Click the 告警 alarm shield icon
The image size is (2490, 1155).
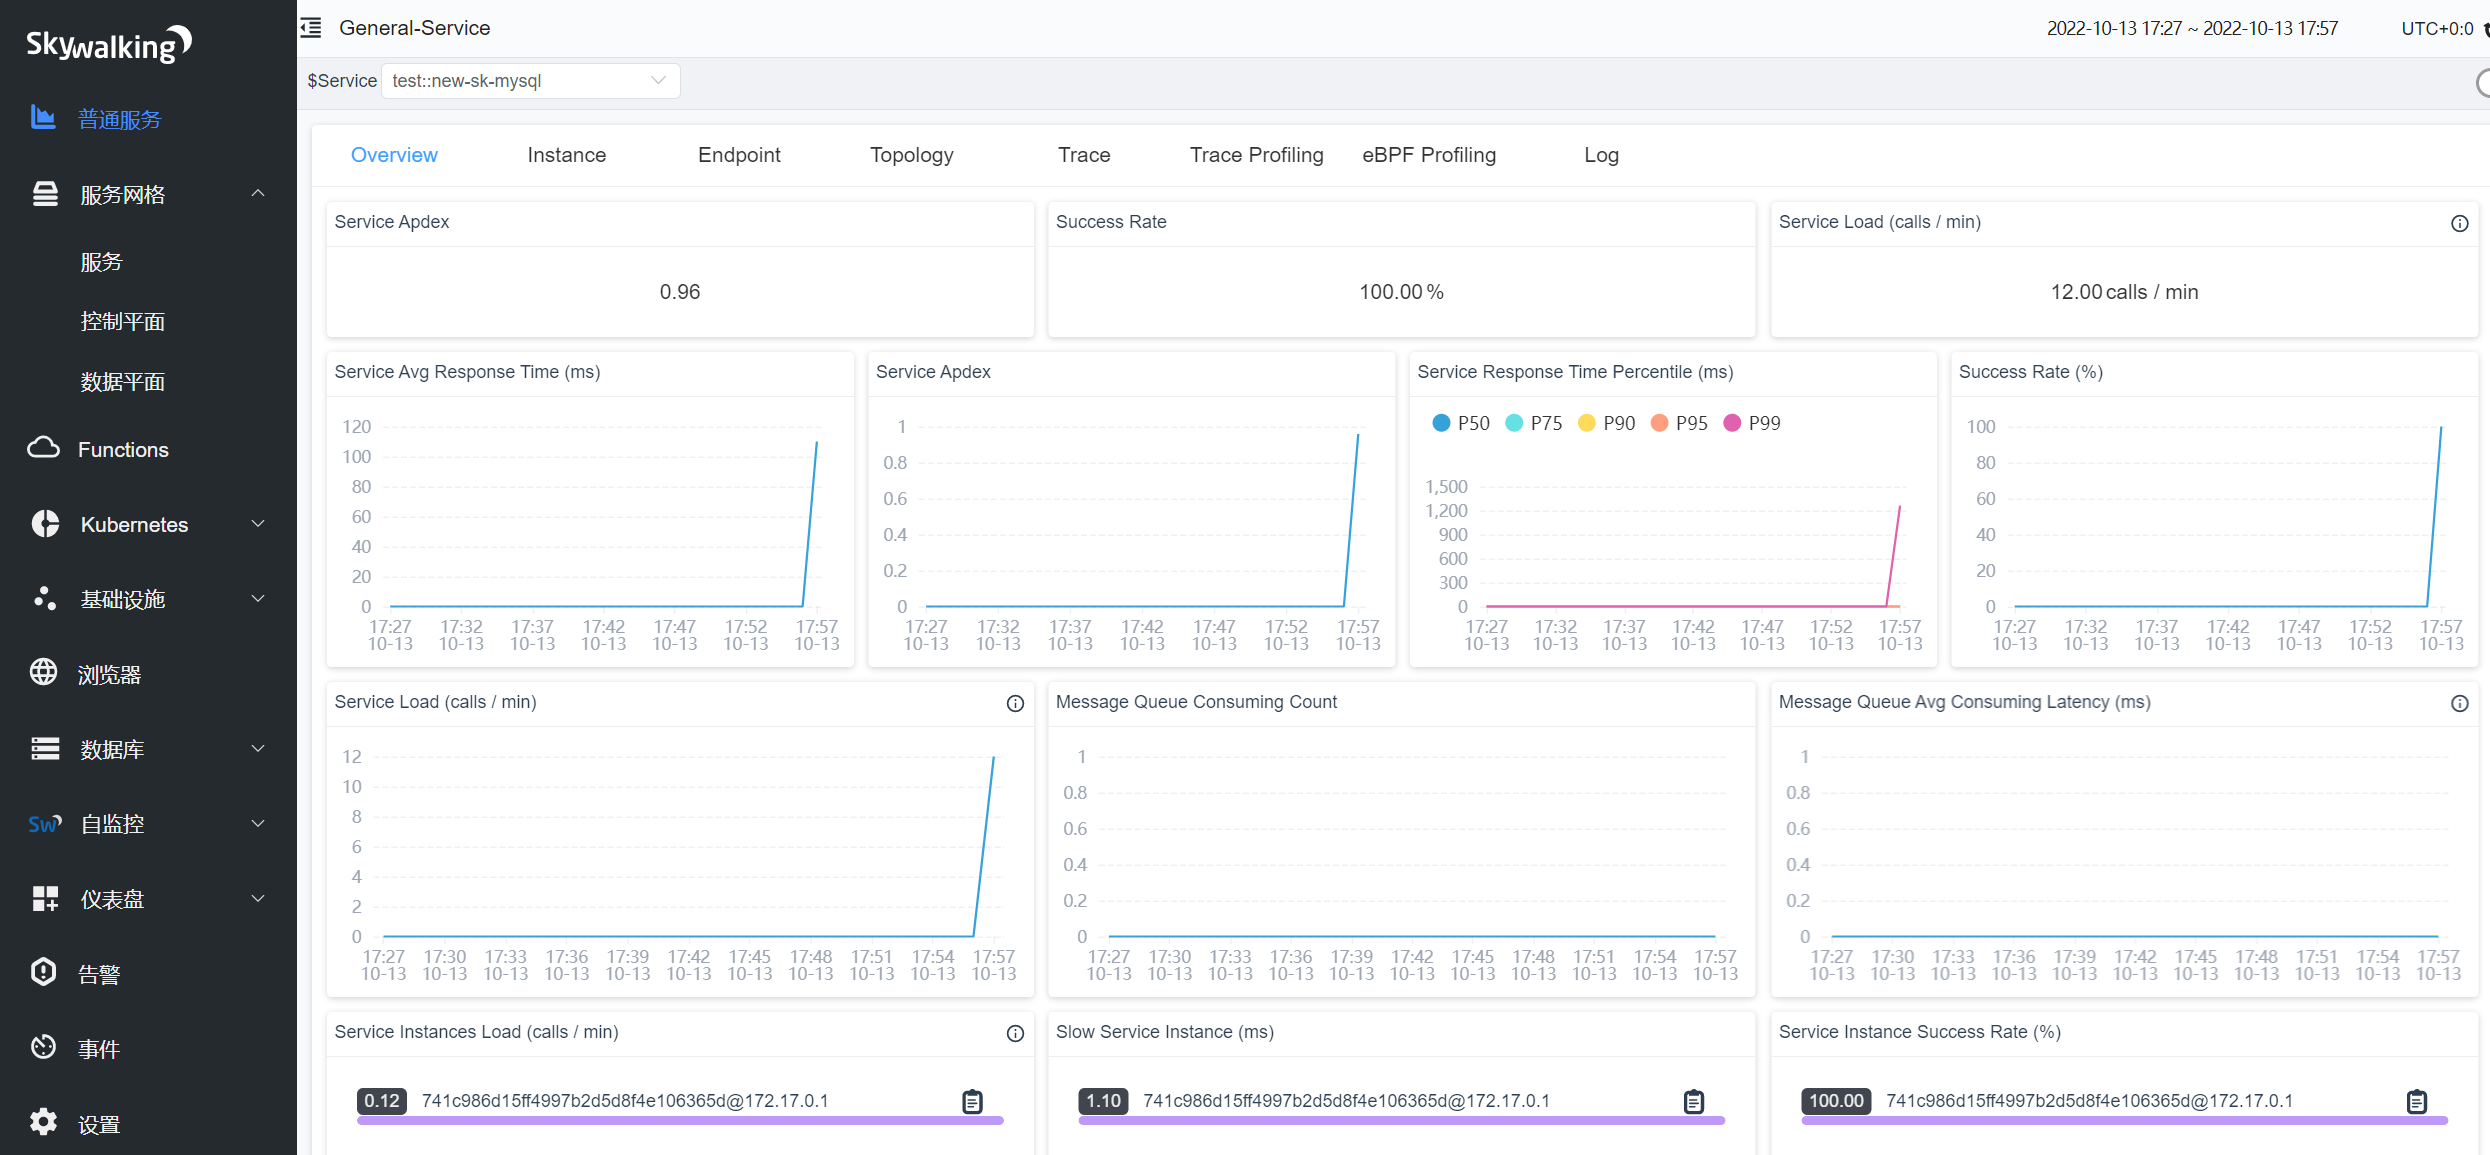pos(43,971)
